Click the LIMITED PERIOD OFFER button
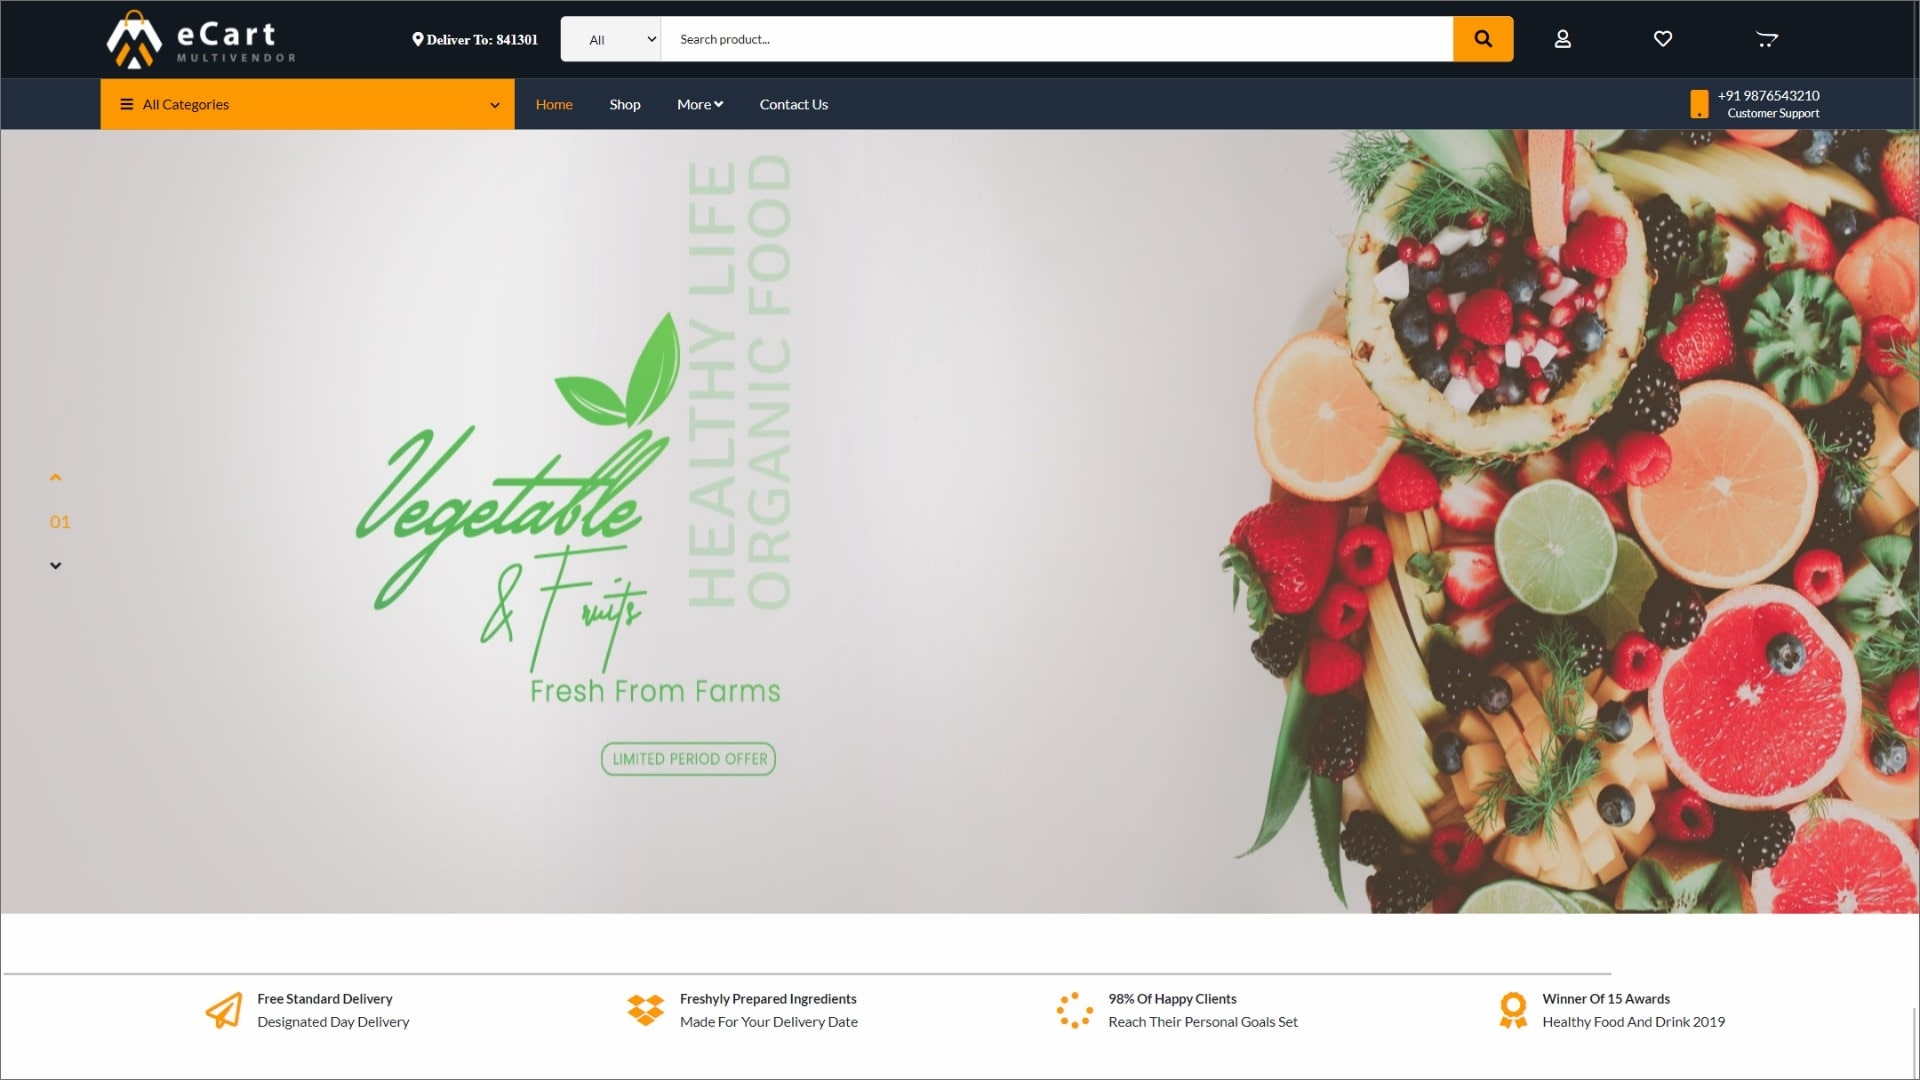 pyautogui.click(x=687, y=757)
